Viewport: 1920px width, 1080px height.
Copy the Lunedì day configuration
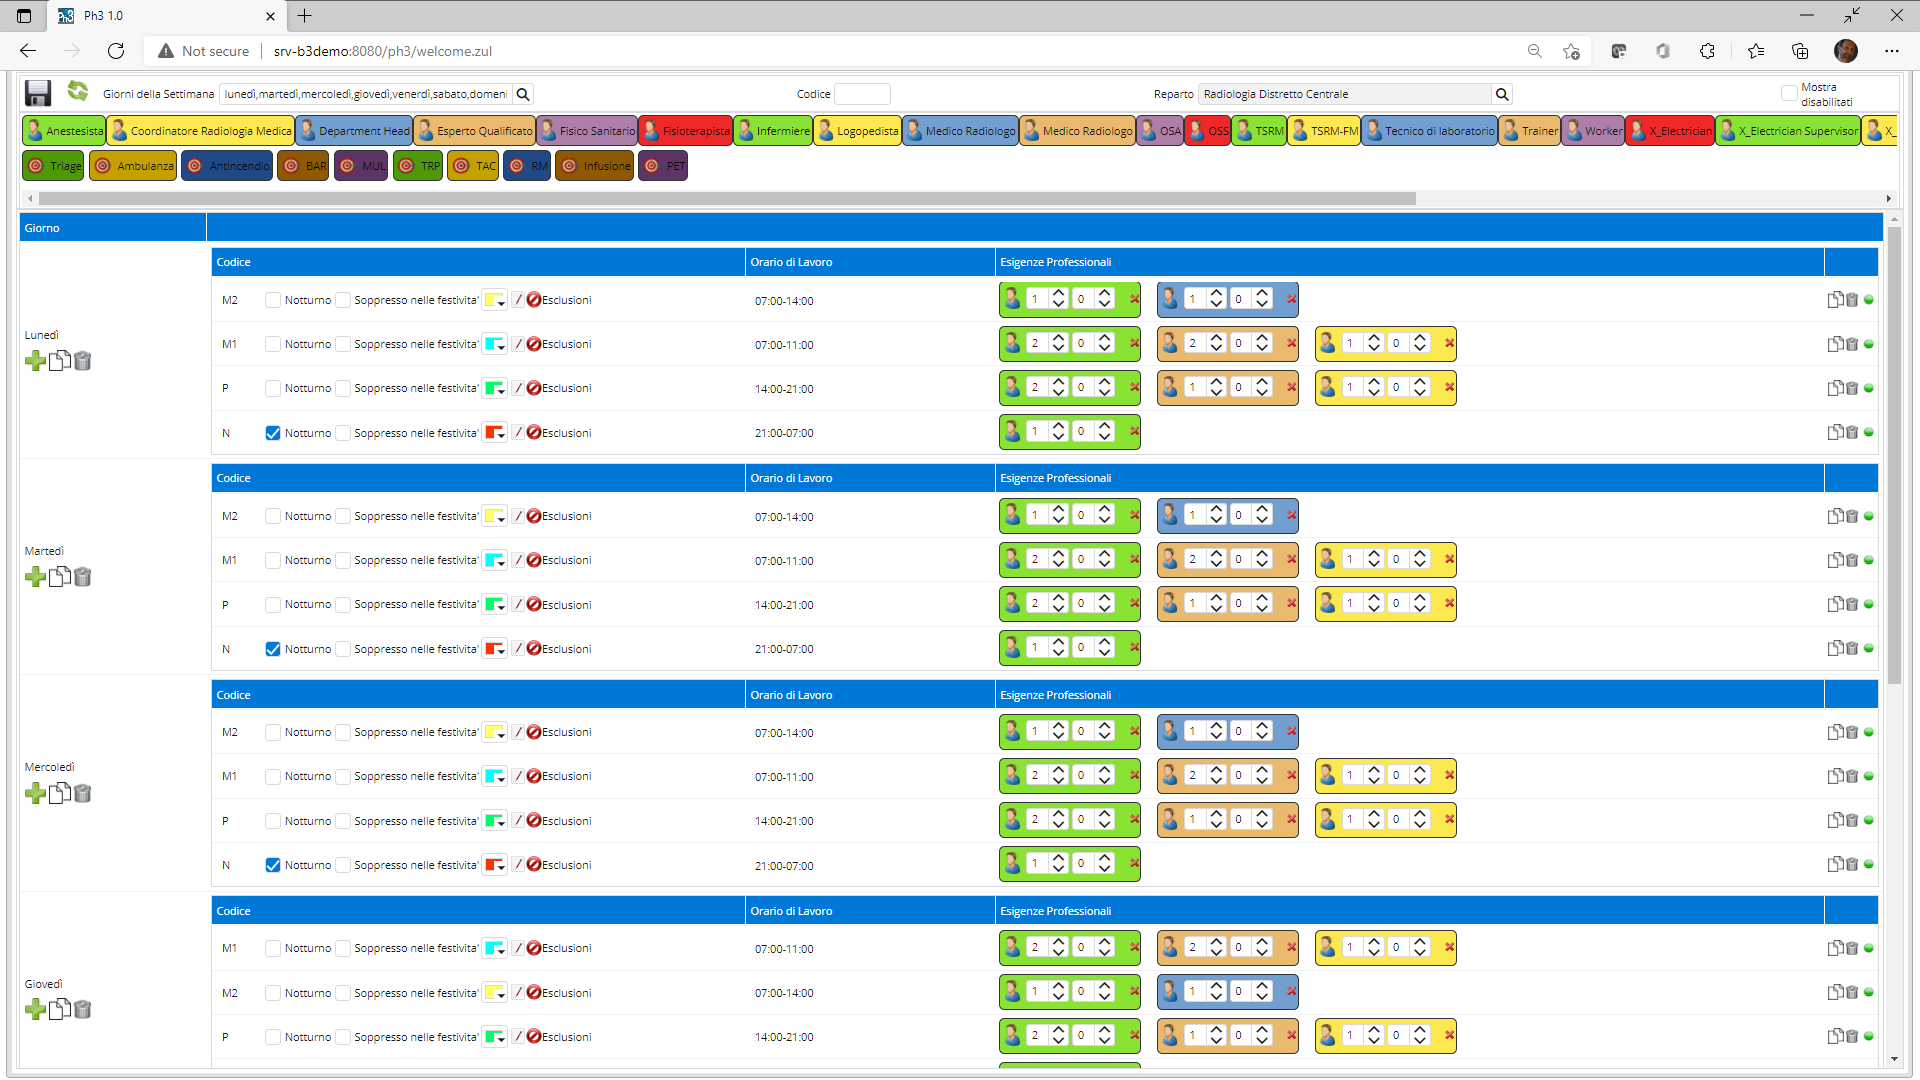click(x=60, y=361)
